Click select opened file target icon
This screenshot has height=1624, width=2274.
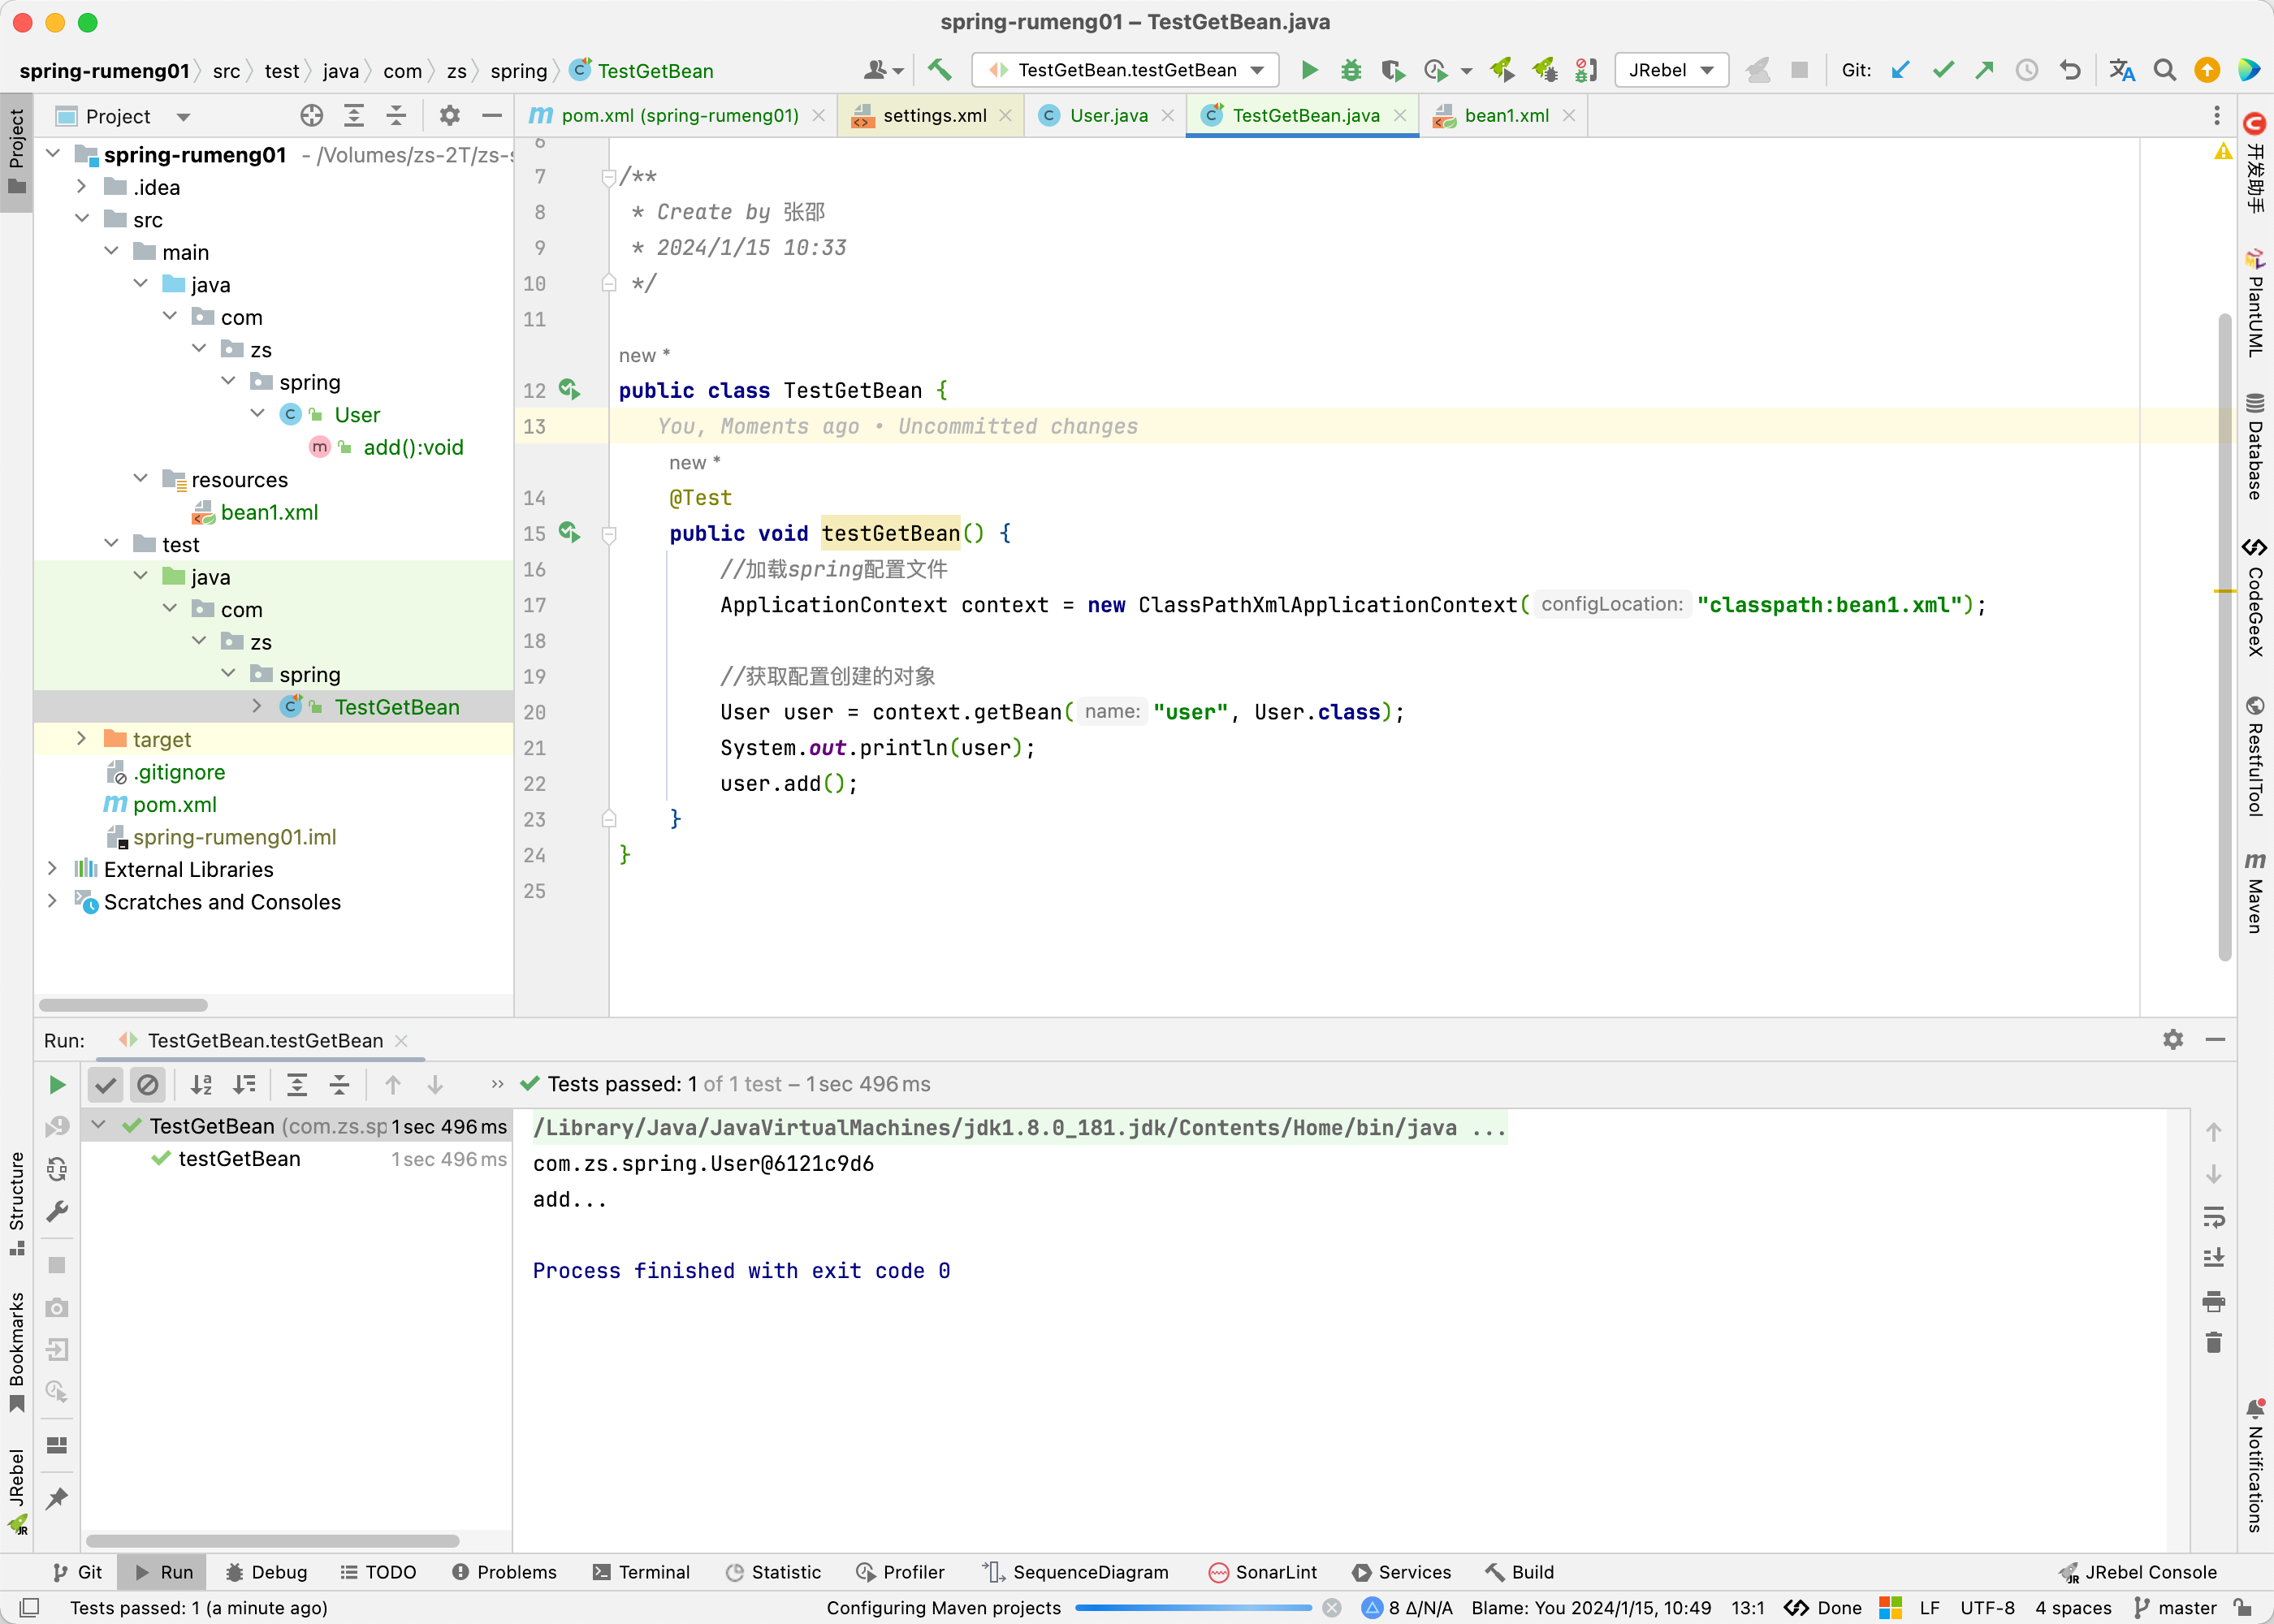pyautogui.click(x=312, y=116)
